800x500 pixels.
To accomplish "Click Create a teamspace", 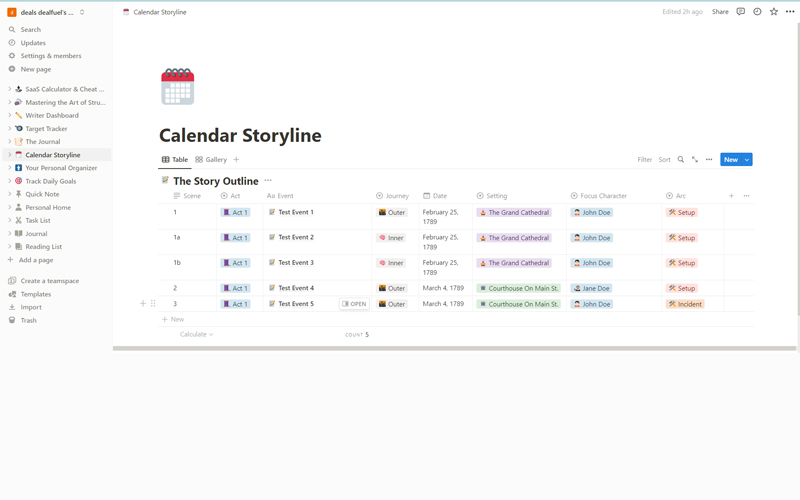I will click(49, 281).
